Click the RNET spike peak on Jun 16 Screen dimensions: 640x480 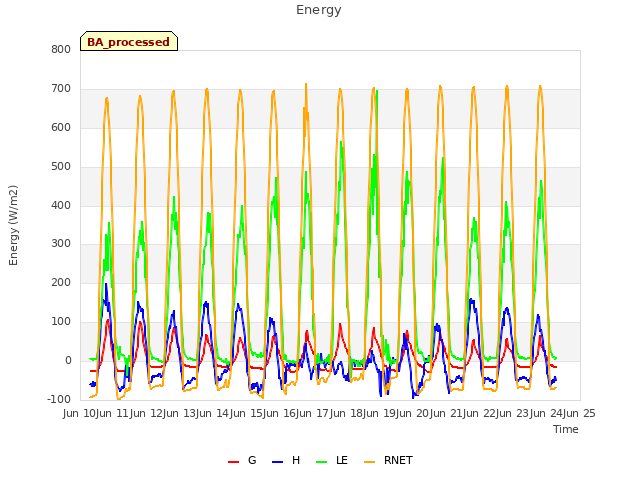306,84
